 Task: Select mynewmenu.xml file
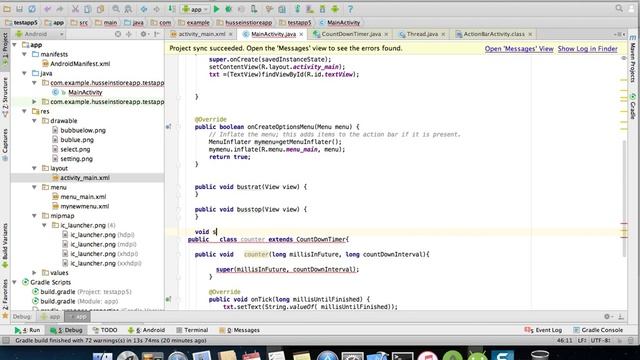[x=84, y=206]
